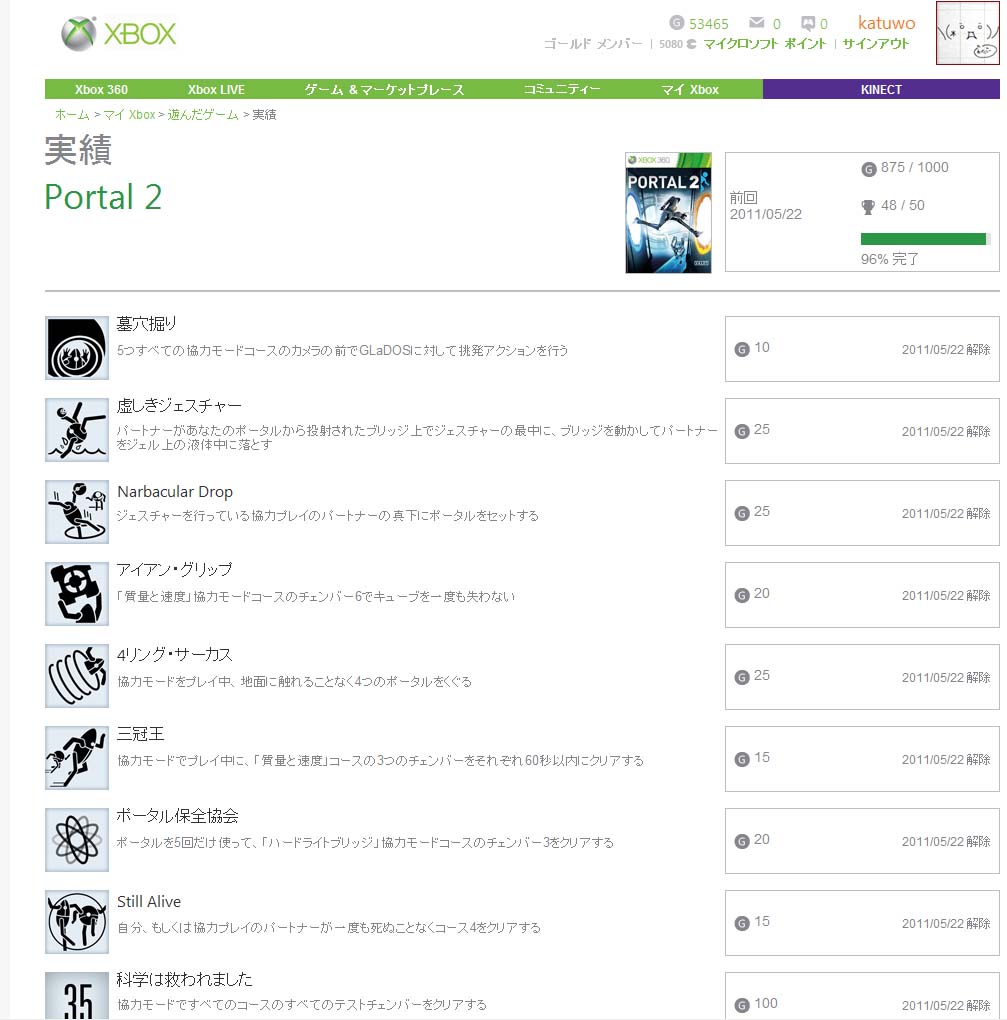Image resolution: width=1007 pixels, height=1020 pixels.
Task: Open the Xbox 360 menu tab
Action: tap(101, 90)
